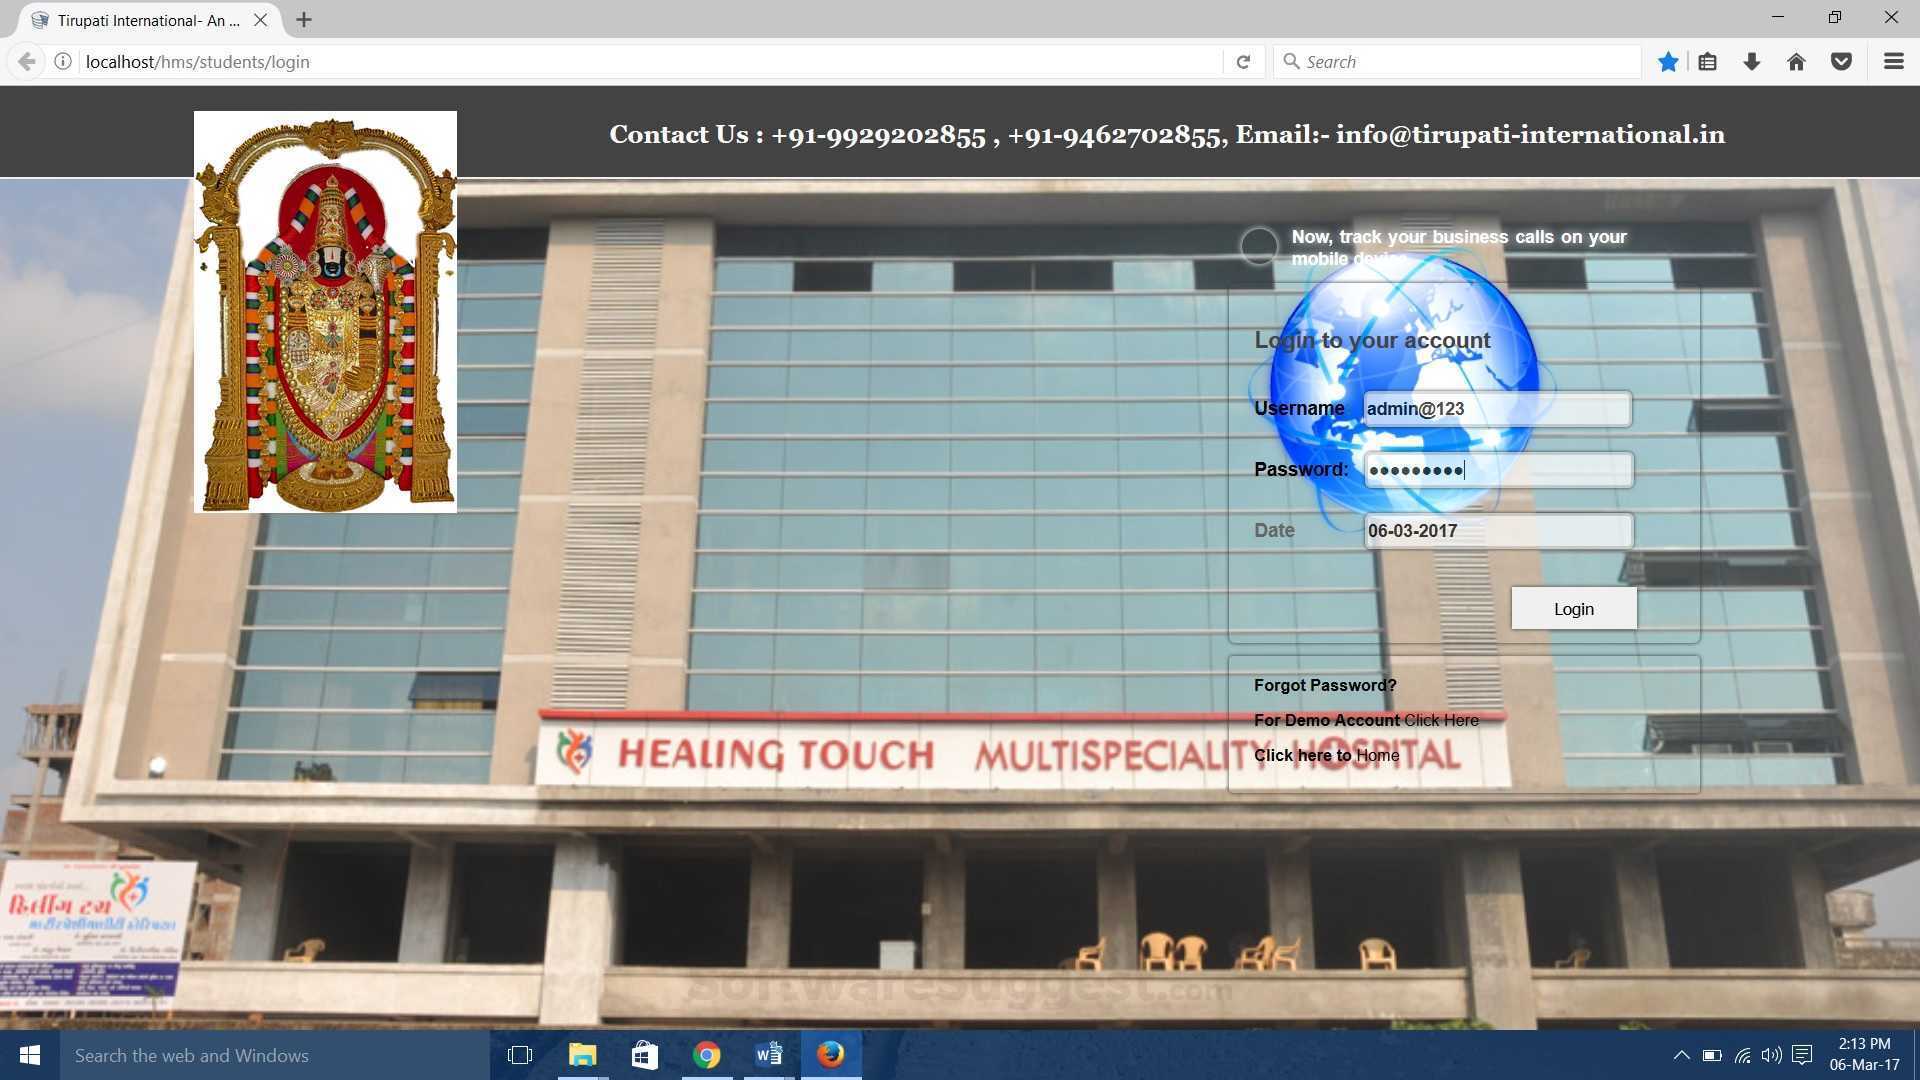Viewport: 1920px width, 1080px height.
Task: Click the notifications icon in system tray
Action: [x=1802, y=1055]
